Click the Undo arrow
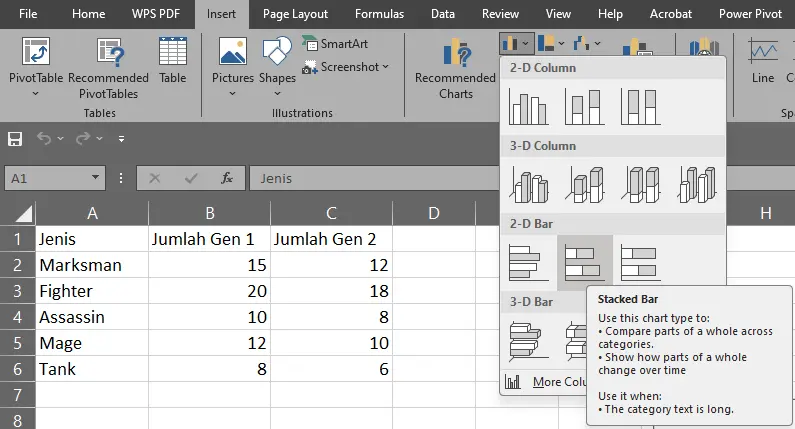This screenshot has width=795, height=429. click(x=44, y=138)
